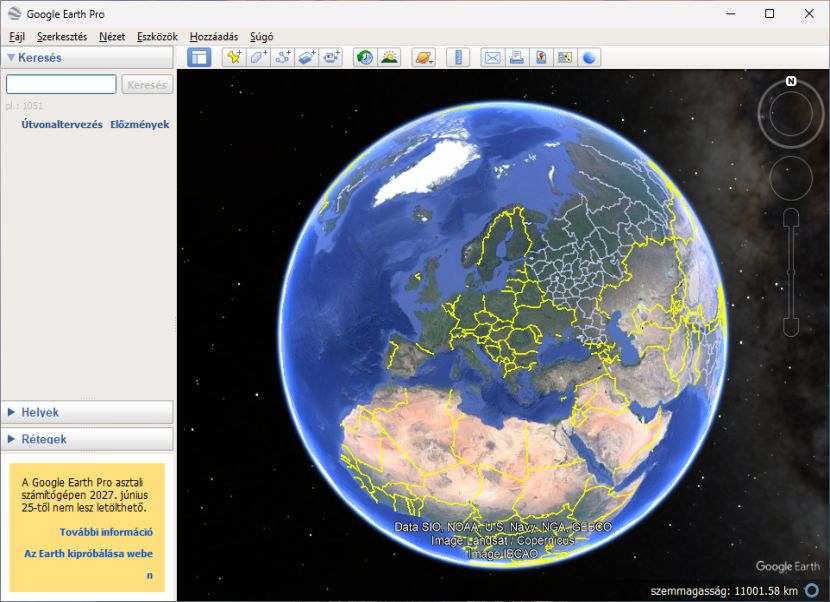This screenshot has height=602, width=830.
Task: Click the szemmagasság altitude readout
Action: [x=724, y=590]
